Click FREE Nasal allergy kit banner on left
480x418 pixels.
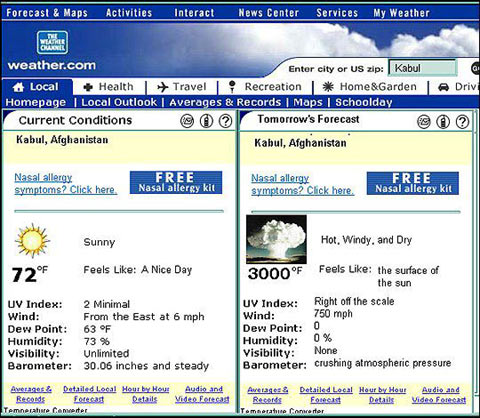[x=176, y=182]
